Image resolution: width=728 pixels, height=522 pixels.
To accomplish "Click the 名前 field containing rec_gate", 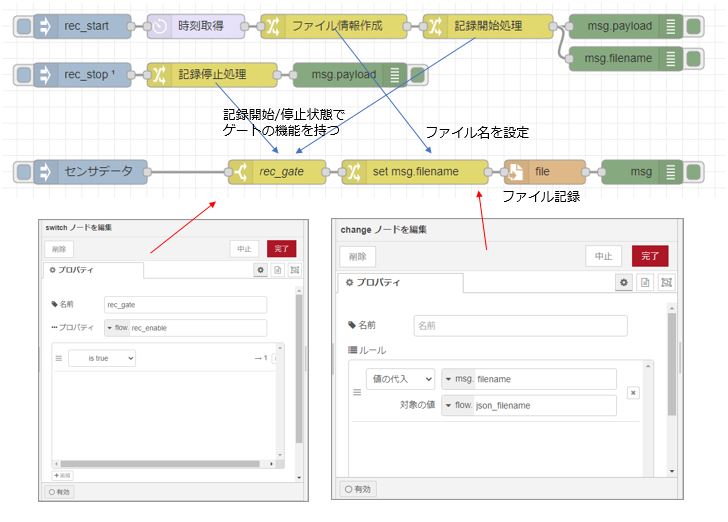I will click(185, 305).
